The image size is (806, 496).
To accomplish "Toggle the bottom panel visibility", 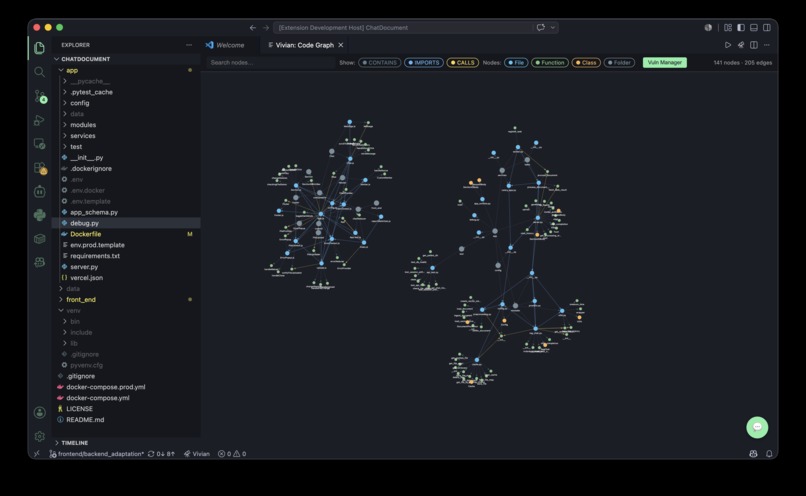I will click(754, 28).
